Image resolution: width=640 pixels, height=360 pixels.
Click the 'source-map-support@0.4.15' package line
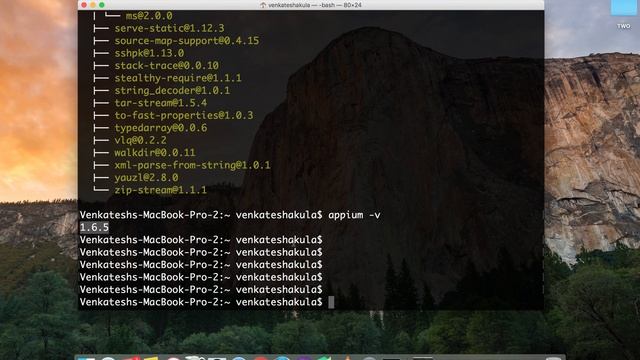point(187,41)
